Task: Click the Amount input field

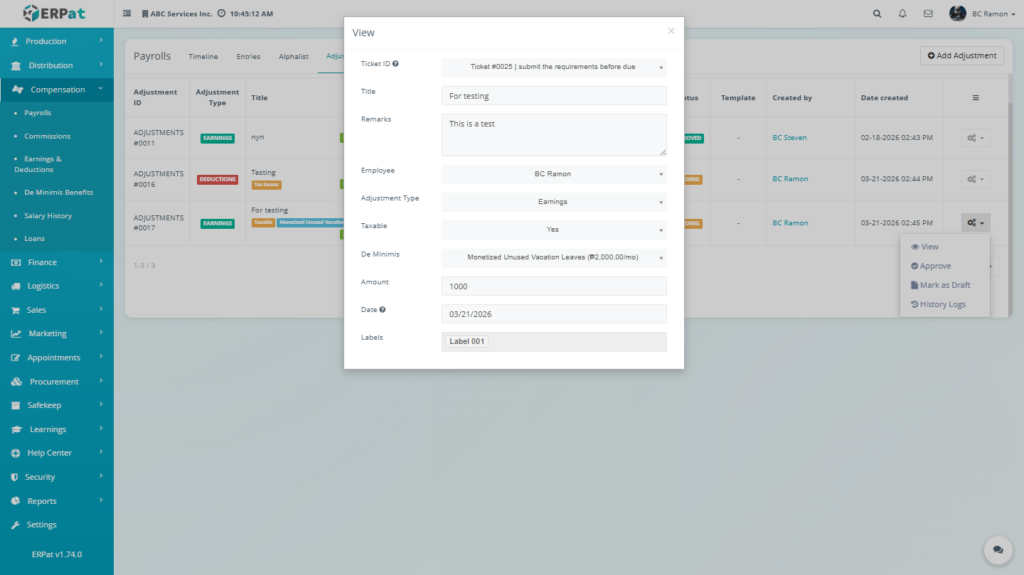Action: click(x=553, y=286)
